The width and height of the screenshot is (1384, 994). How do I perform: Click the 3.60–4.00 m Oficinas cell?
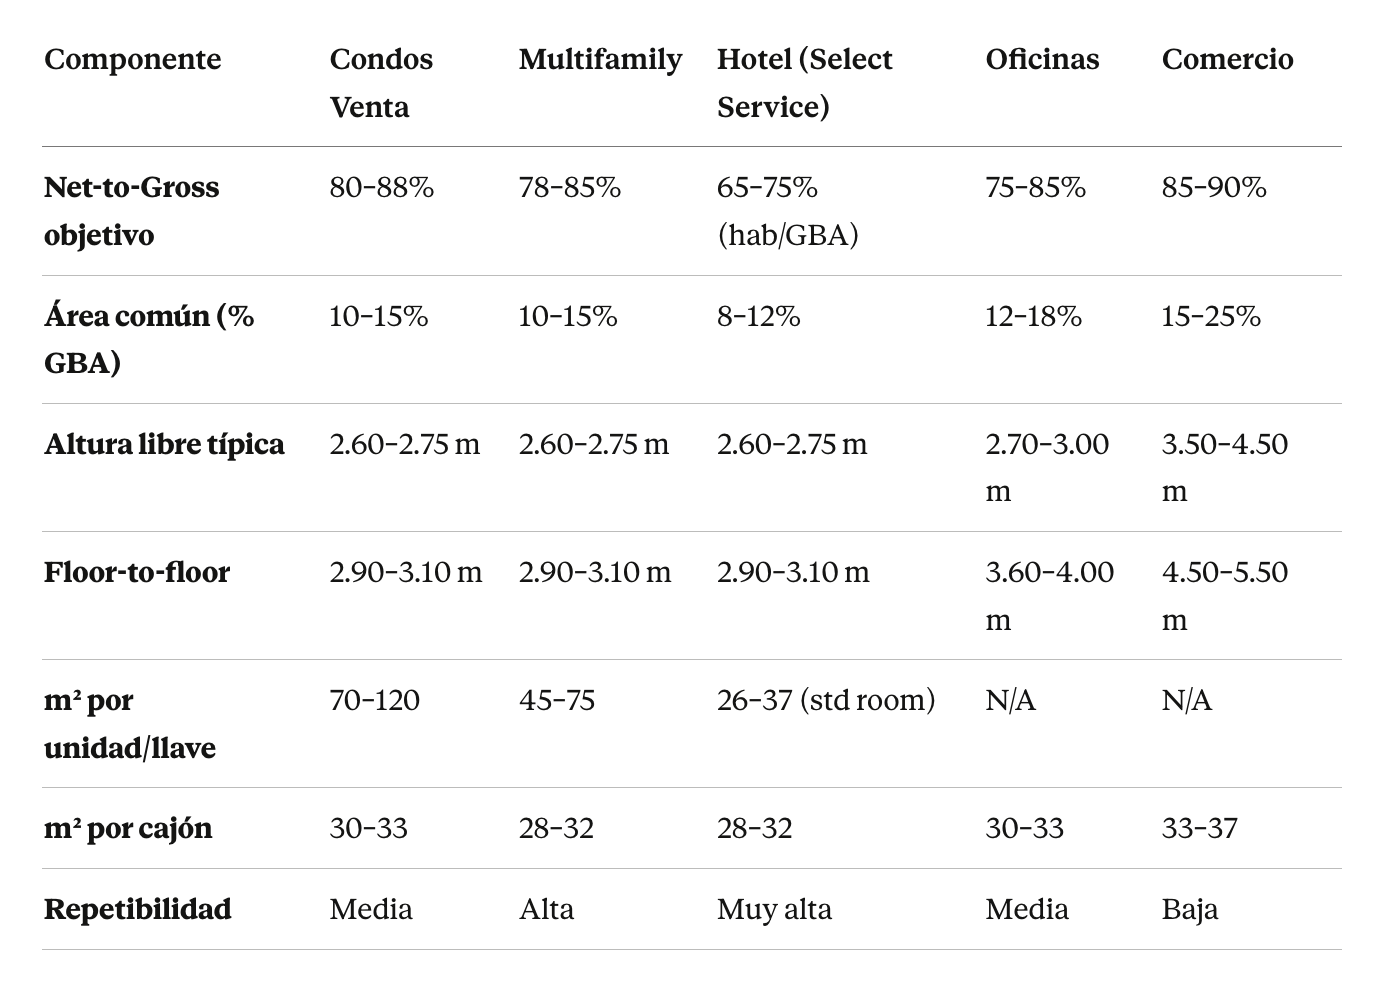(x=1049, y=595)
